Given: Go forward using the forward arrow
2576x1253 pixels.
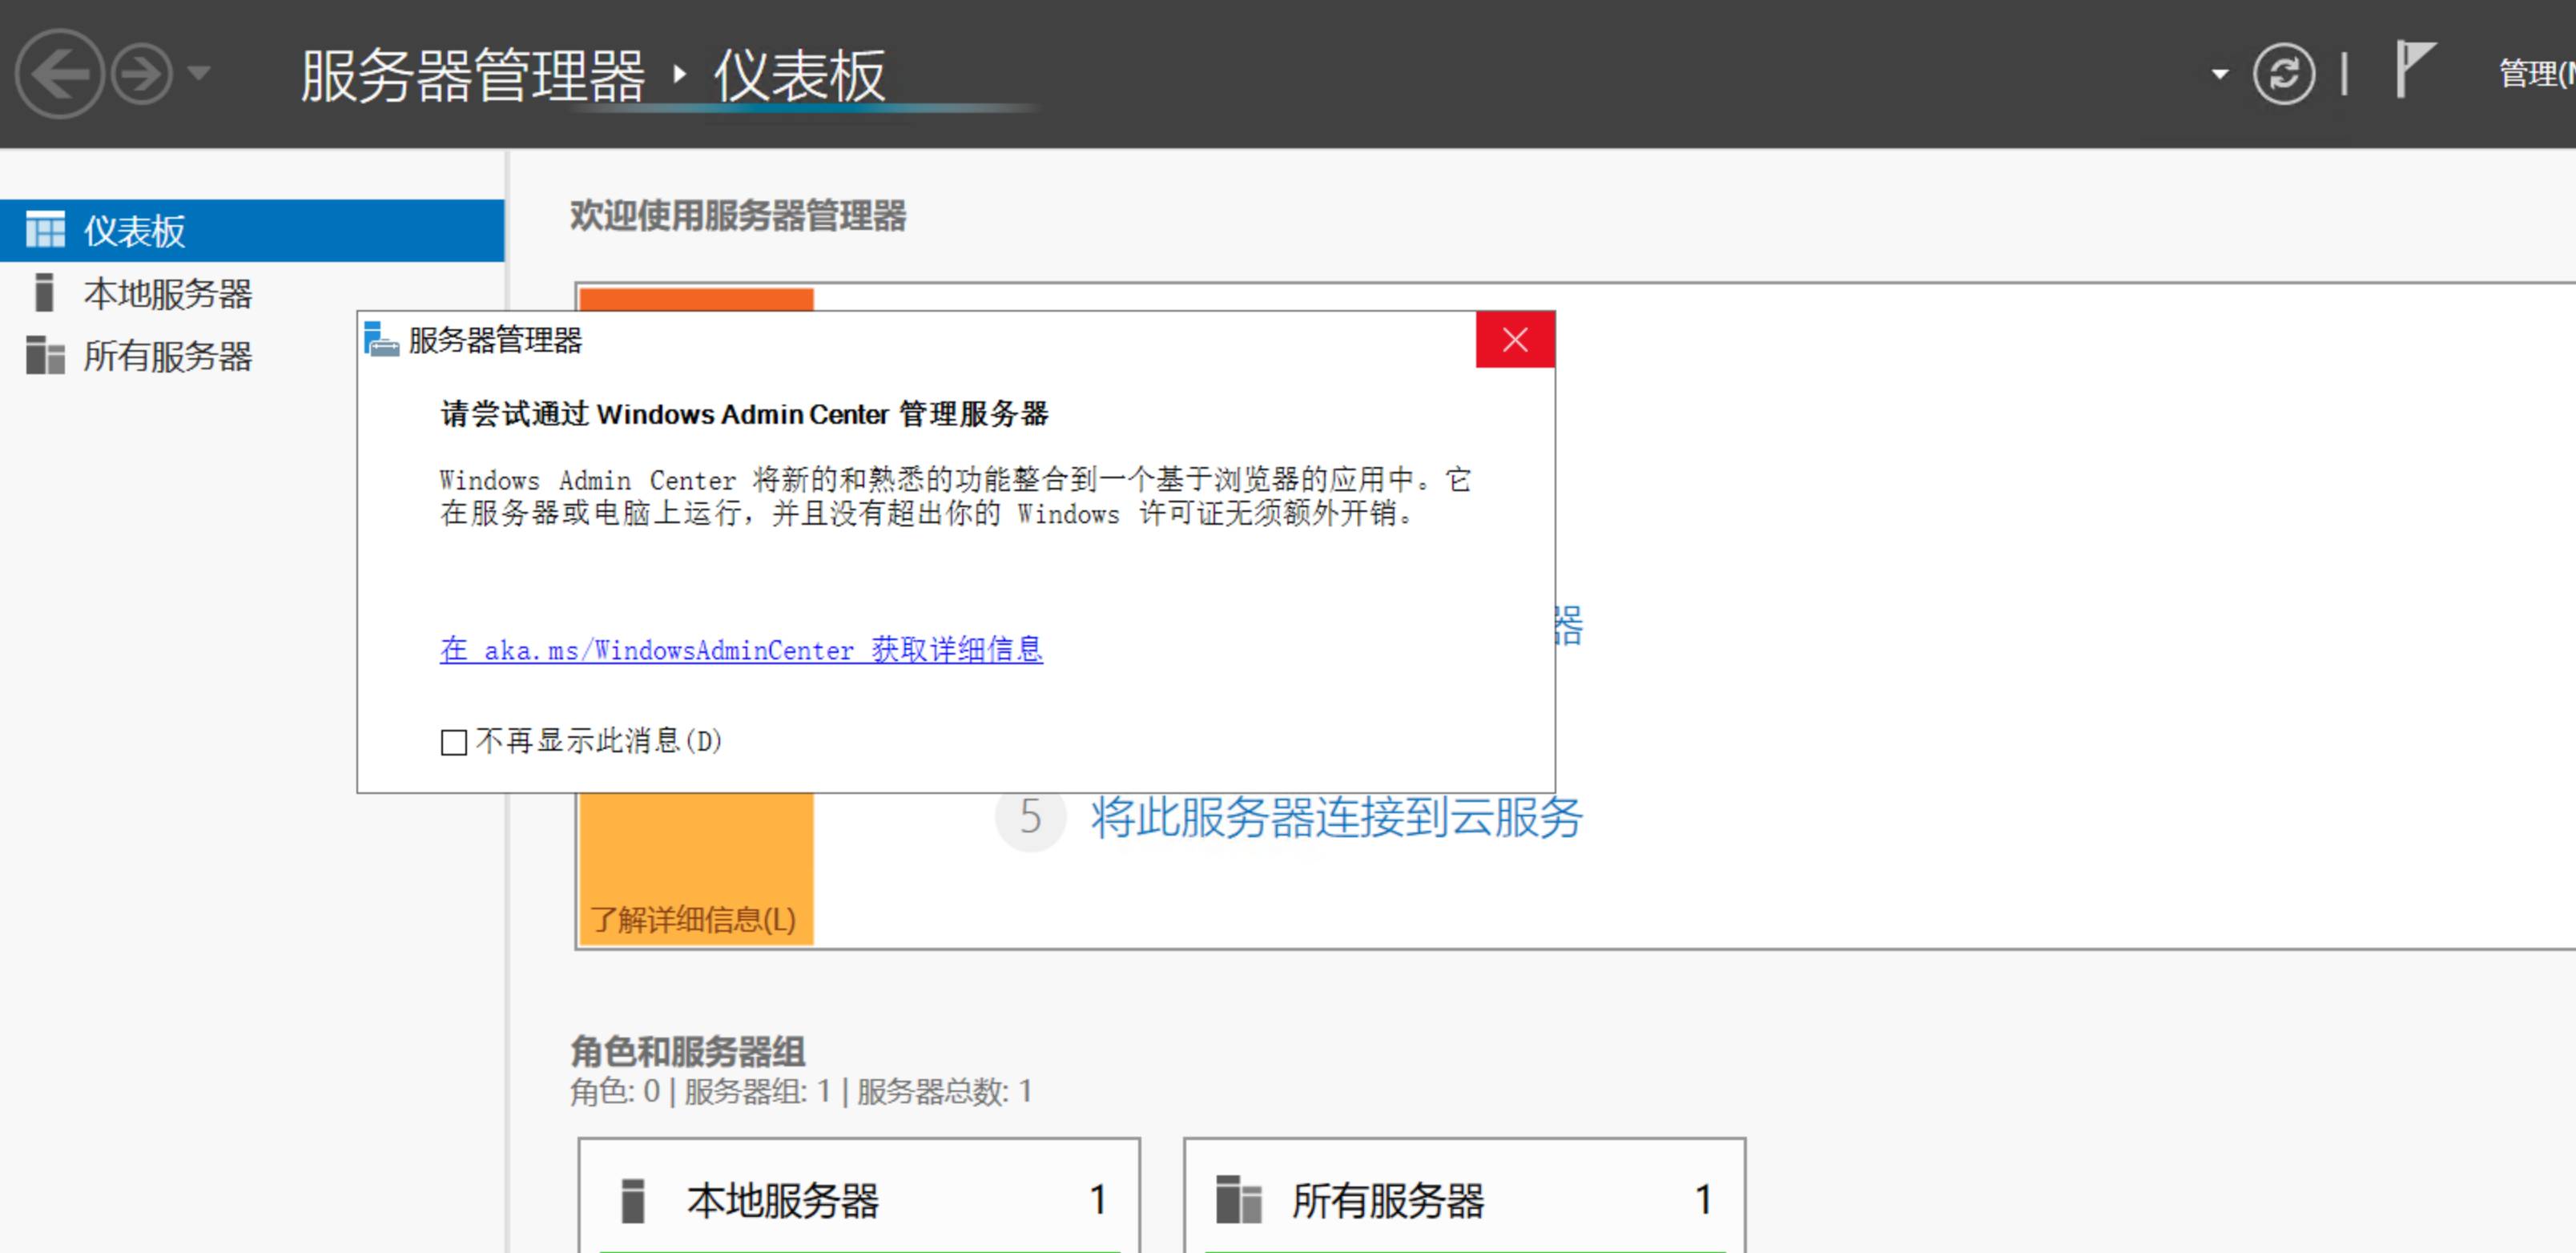Looking at the screenshot, I should (141, 73).
